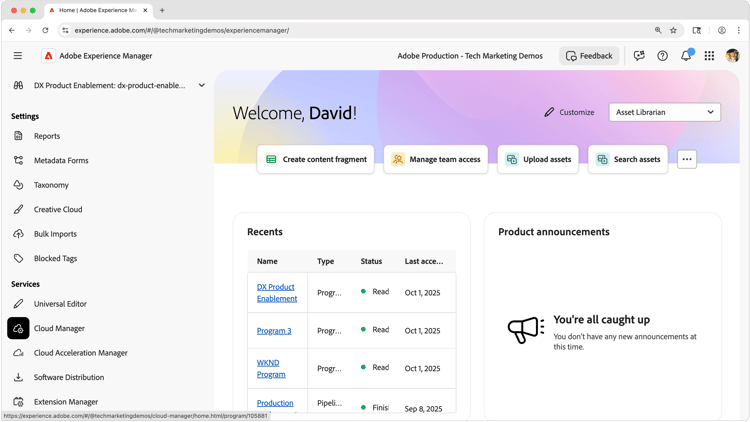Open the WKND Program link
750x422 pixels.
click(x=271, y=368)
